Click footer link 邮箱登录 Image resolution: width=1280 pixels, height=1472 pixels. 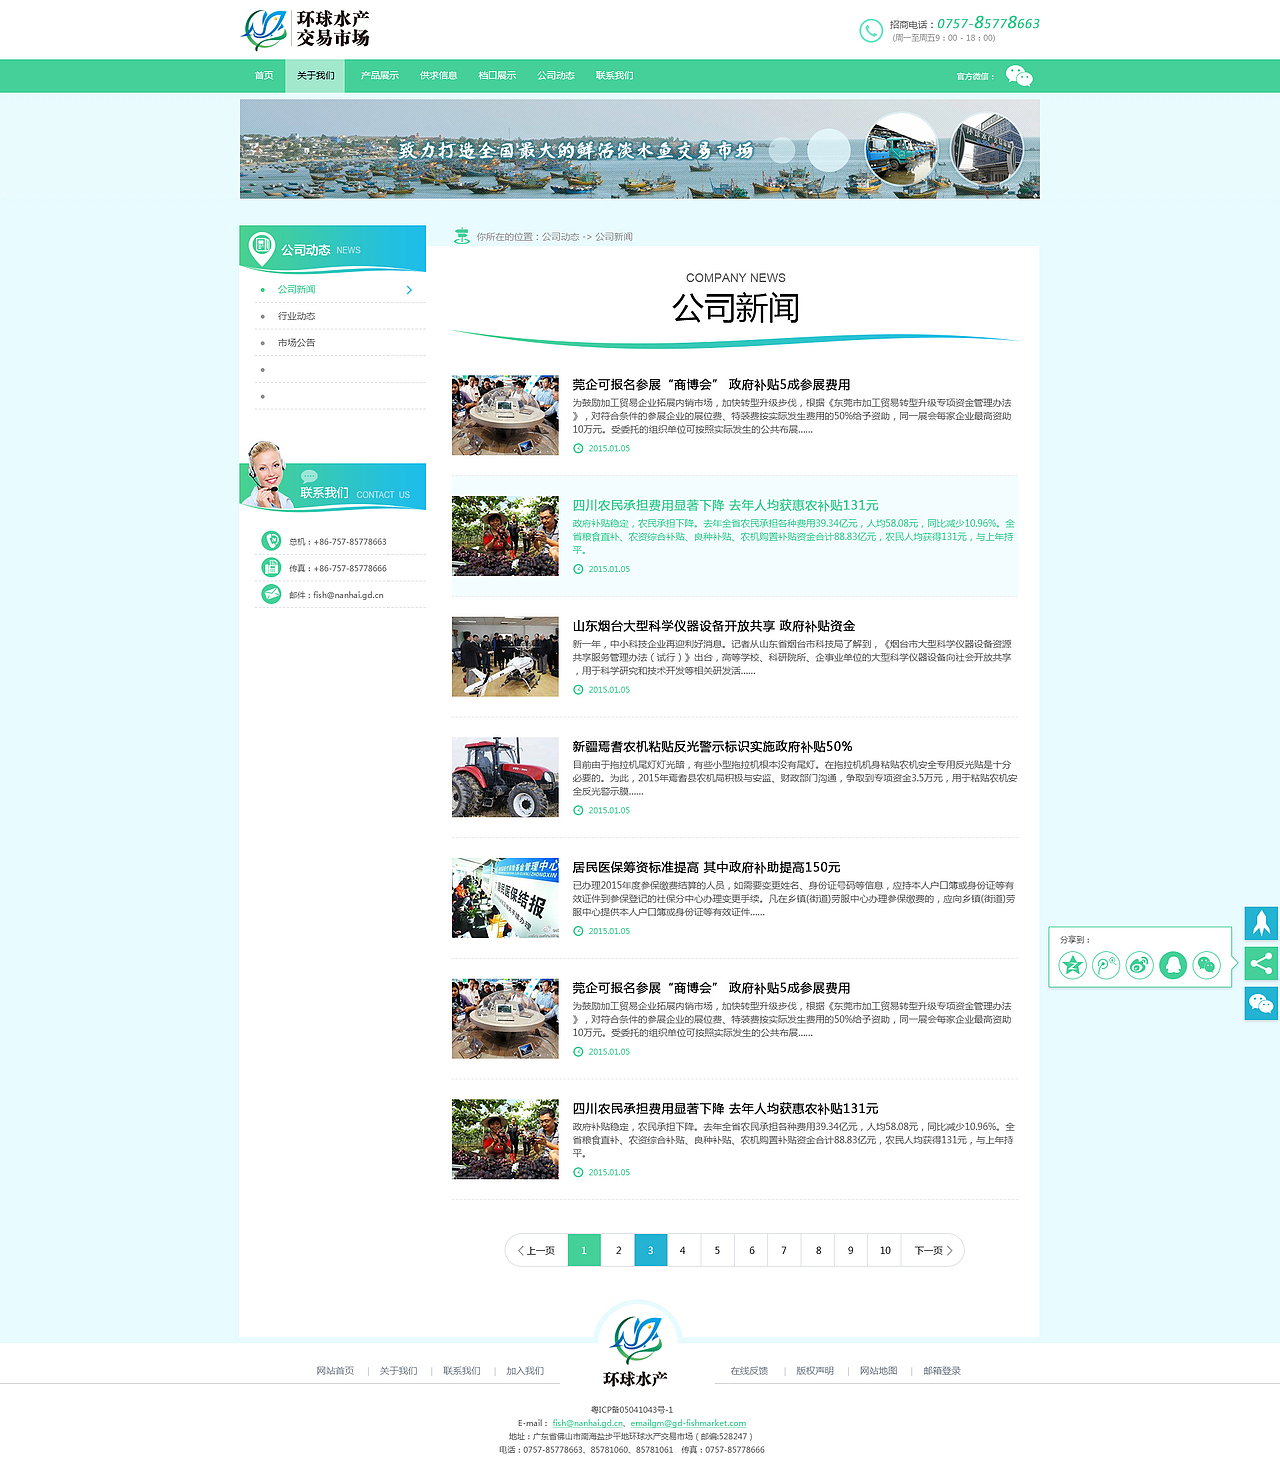(942, 1371)
